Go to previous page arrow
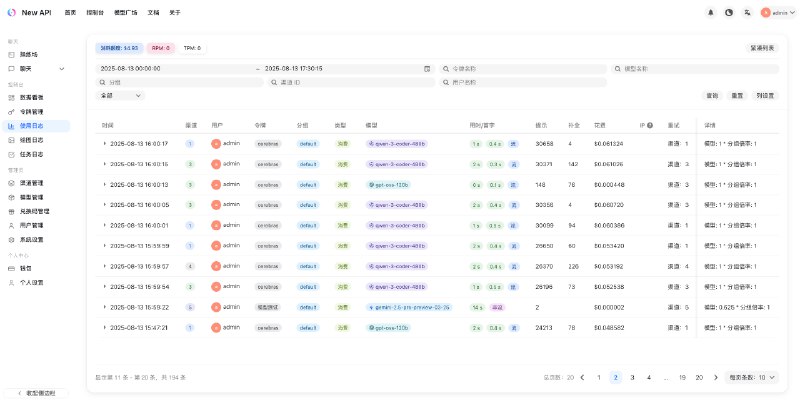This screenshot has height=400, width=800. 583,378
